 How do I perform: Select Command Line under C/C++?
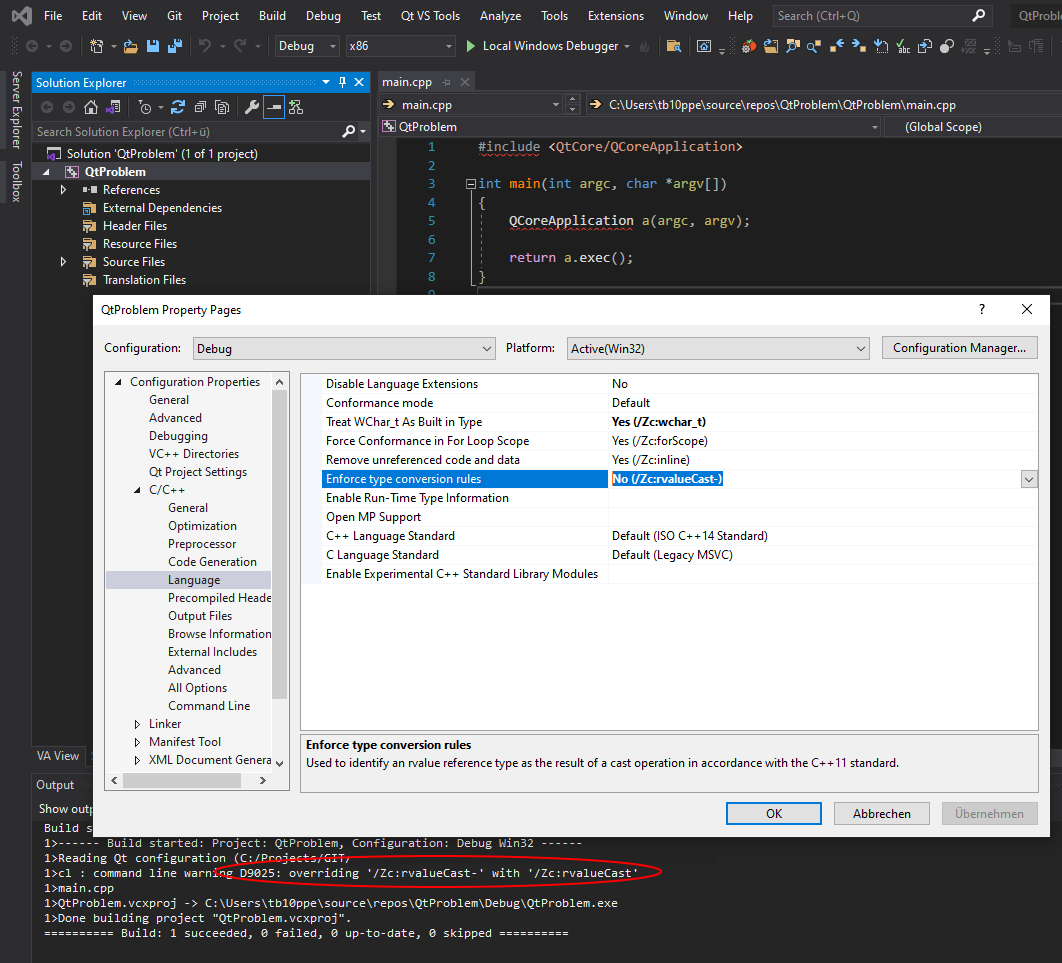[209, 706]
